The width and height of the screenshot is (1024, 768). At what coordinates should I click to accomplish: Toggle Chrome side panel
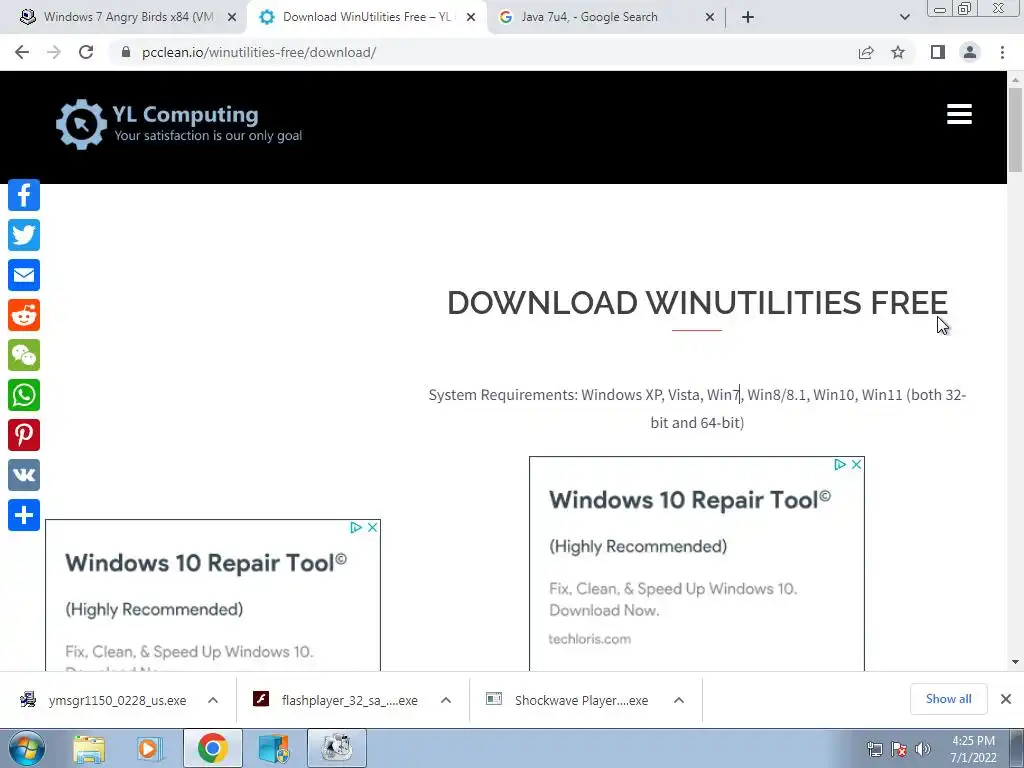pyautogui.click(x=938, y=52)
